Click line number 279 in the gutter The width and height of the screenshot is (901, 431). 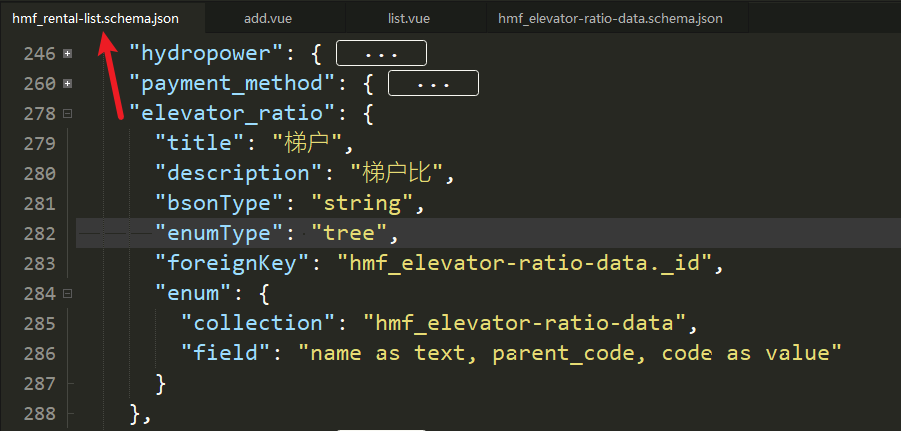tap(40, 143)
